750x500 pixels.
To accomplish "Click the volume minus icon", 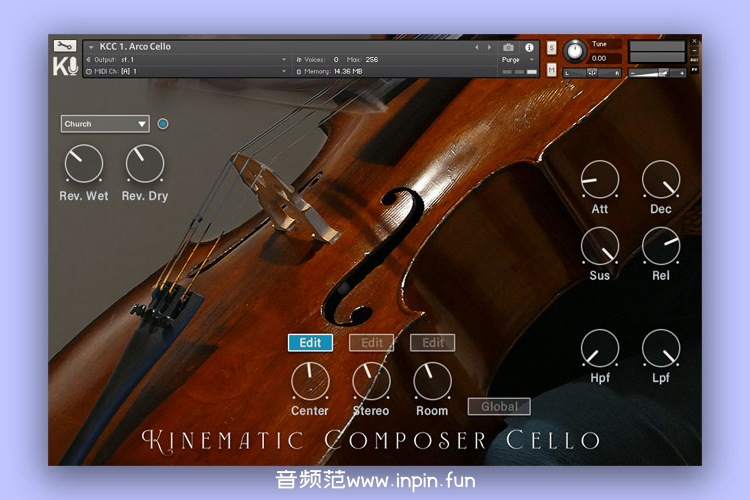I will 632,73.
